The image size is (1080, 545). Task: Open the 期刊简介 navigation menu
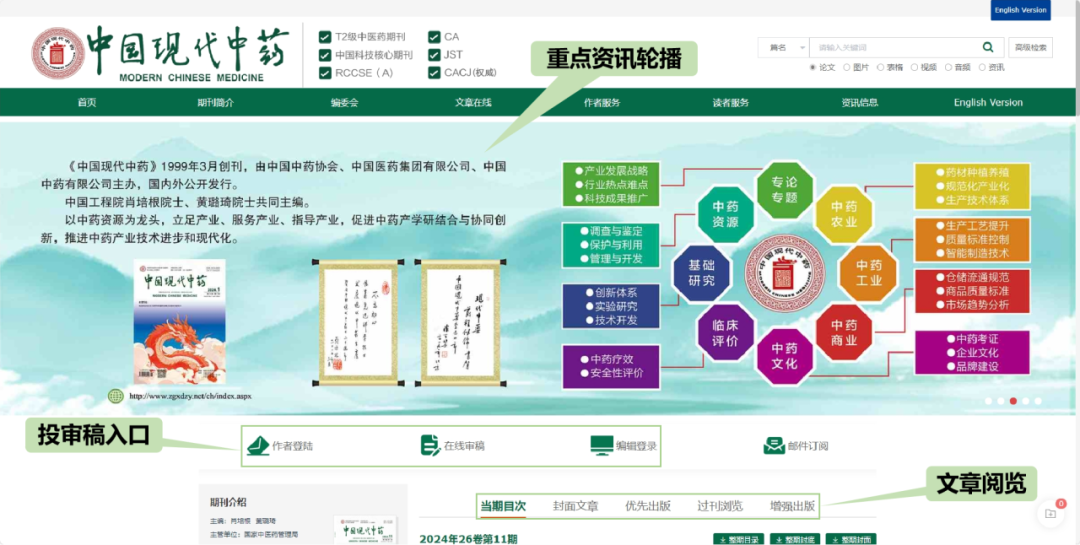(x=216, y=103)
